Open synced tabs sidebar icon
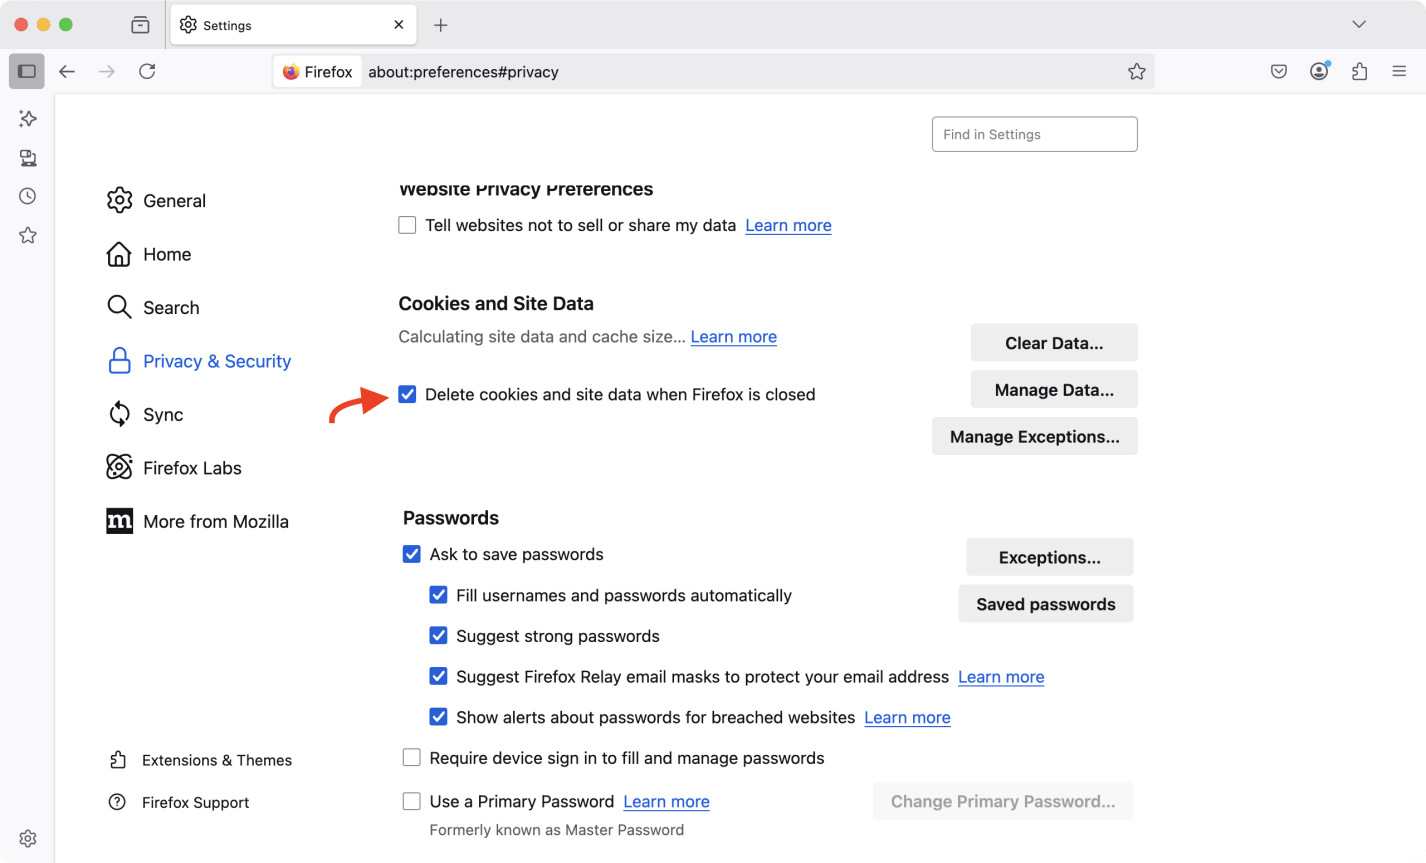The width and height of the screenshot is (1426, 863). 28,158
